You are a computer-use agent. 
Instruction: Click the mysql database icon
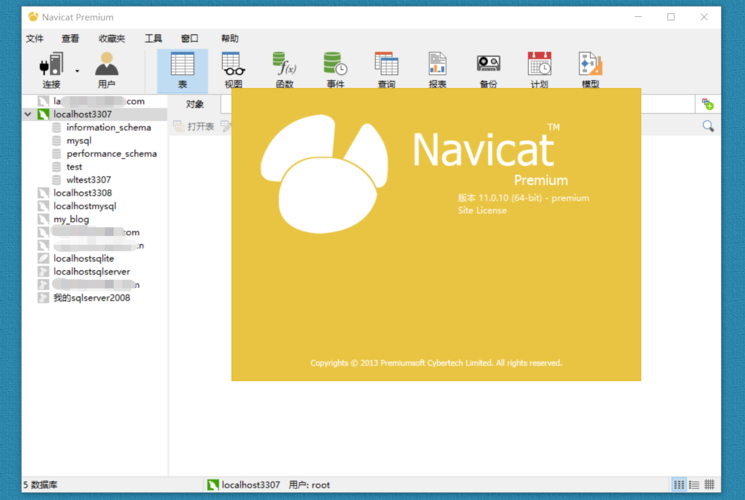click(57, 141)
